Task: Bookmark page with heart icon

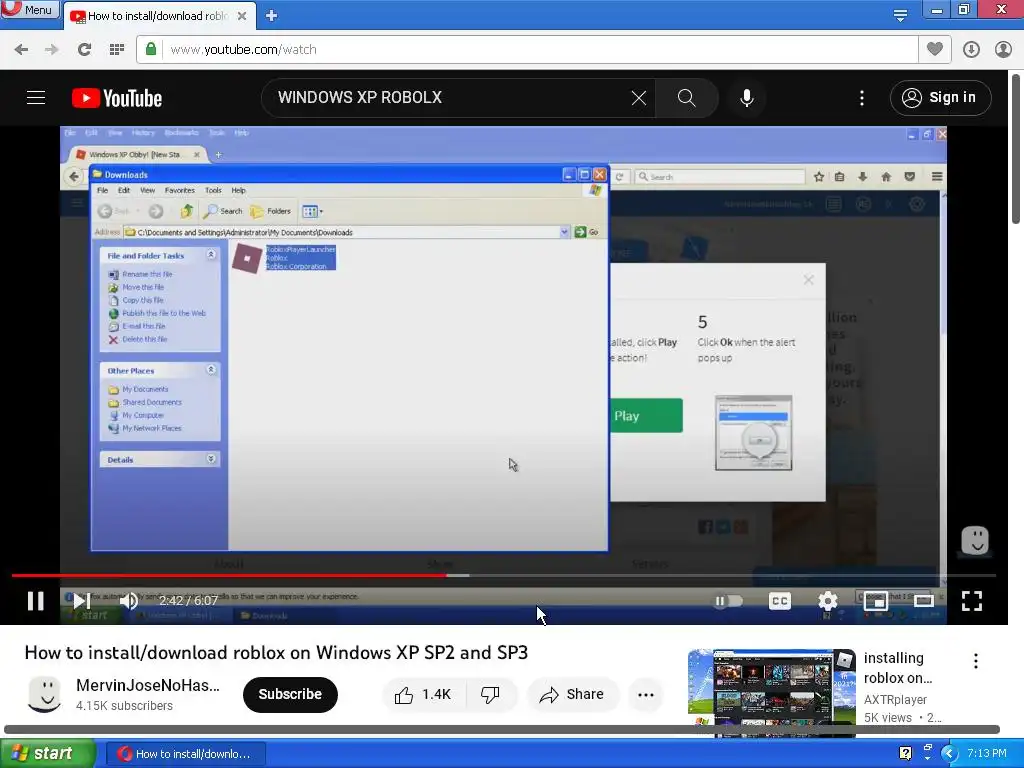Action: pyautogui.click(x=935, y=49)
